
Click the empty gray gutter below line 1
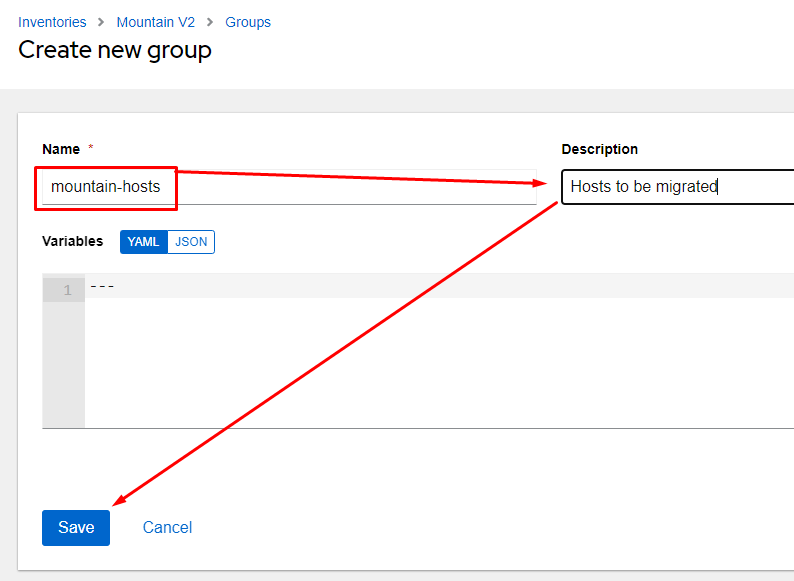pos(64,365)
